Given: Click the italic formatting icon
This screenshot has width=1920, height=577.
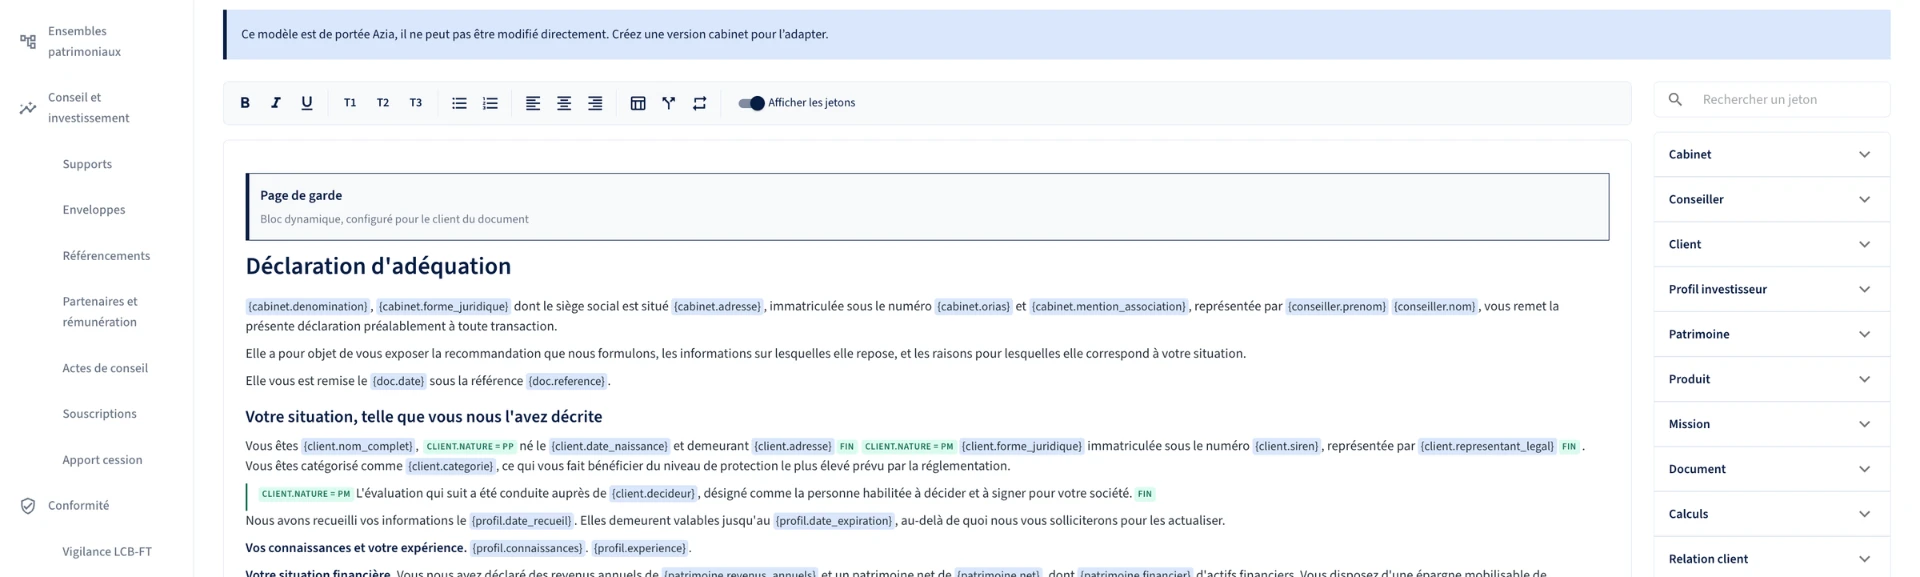Looking at the screenshot, I should tap(276, 103).
